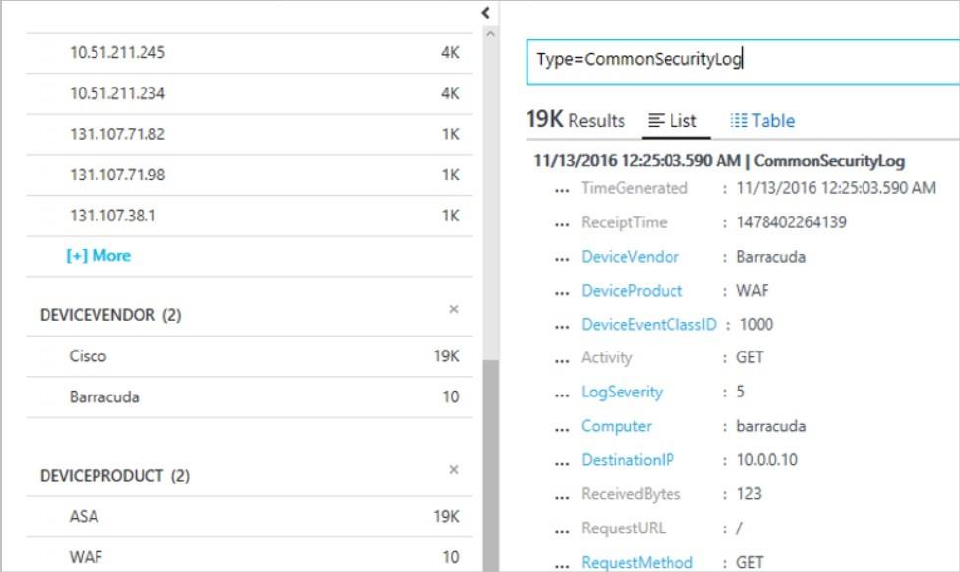The width and height of the screenshot is (960, 572).
Task: Filter by ASA device product
Action: (84, 517)
